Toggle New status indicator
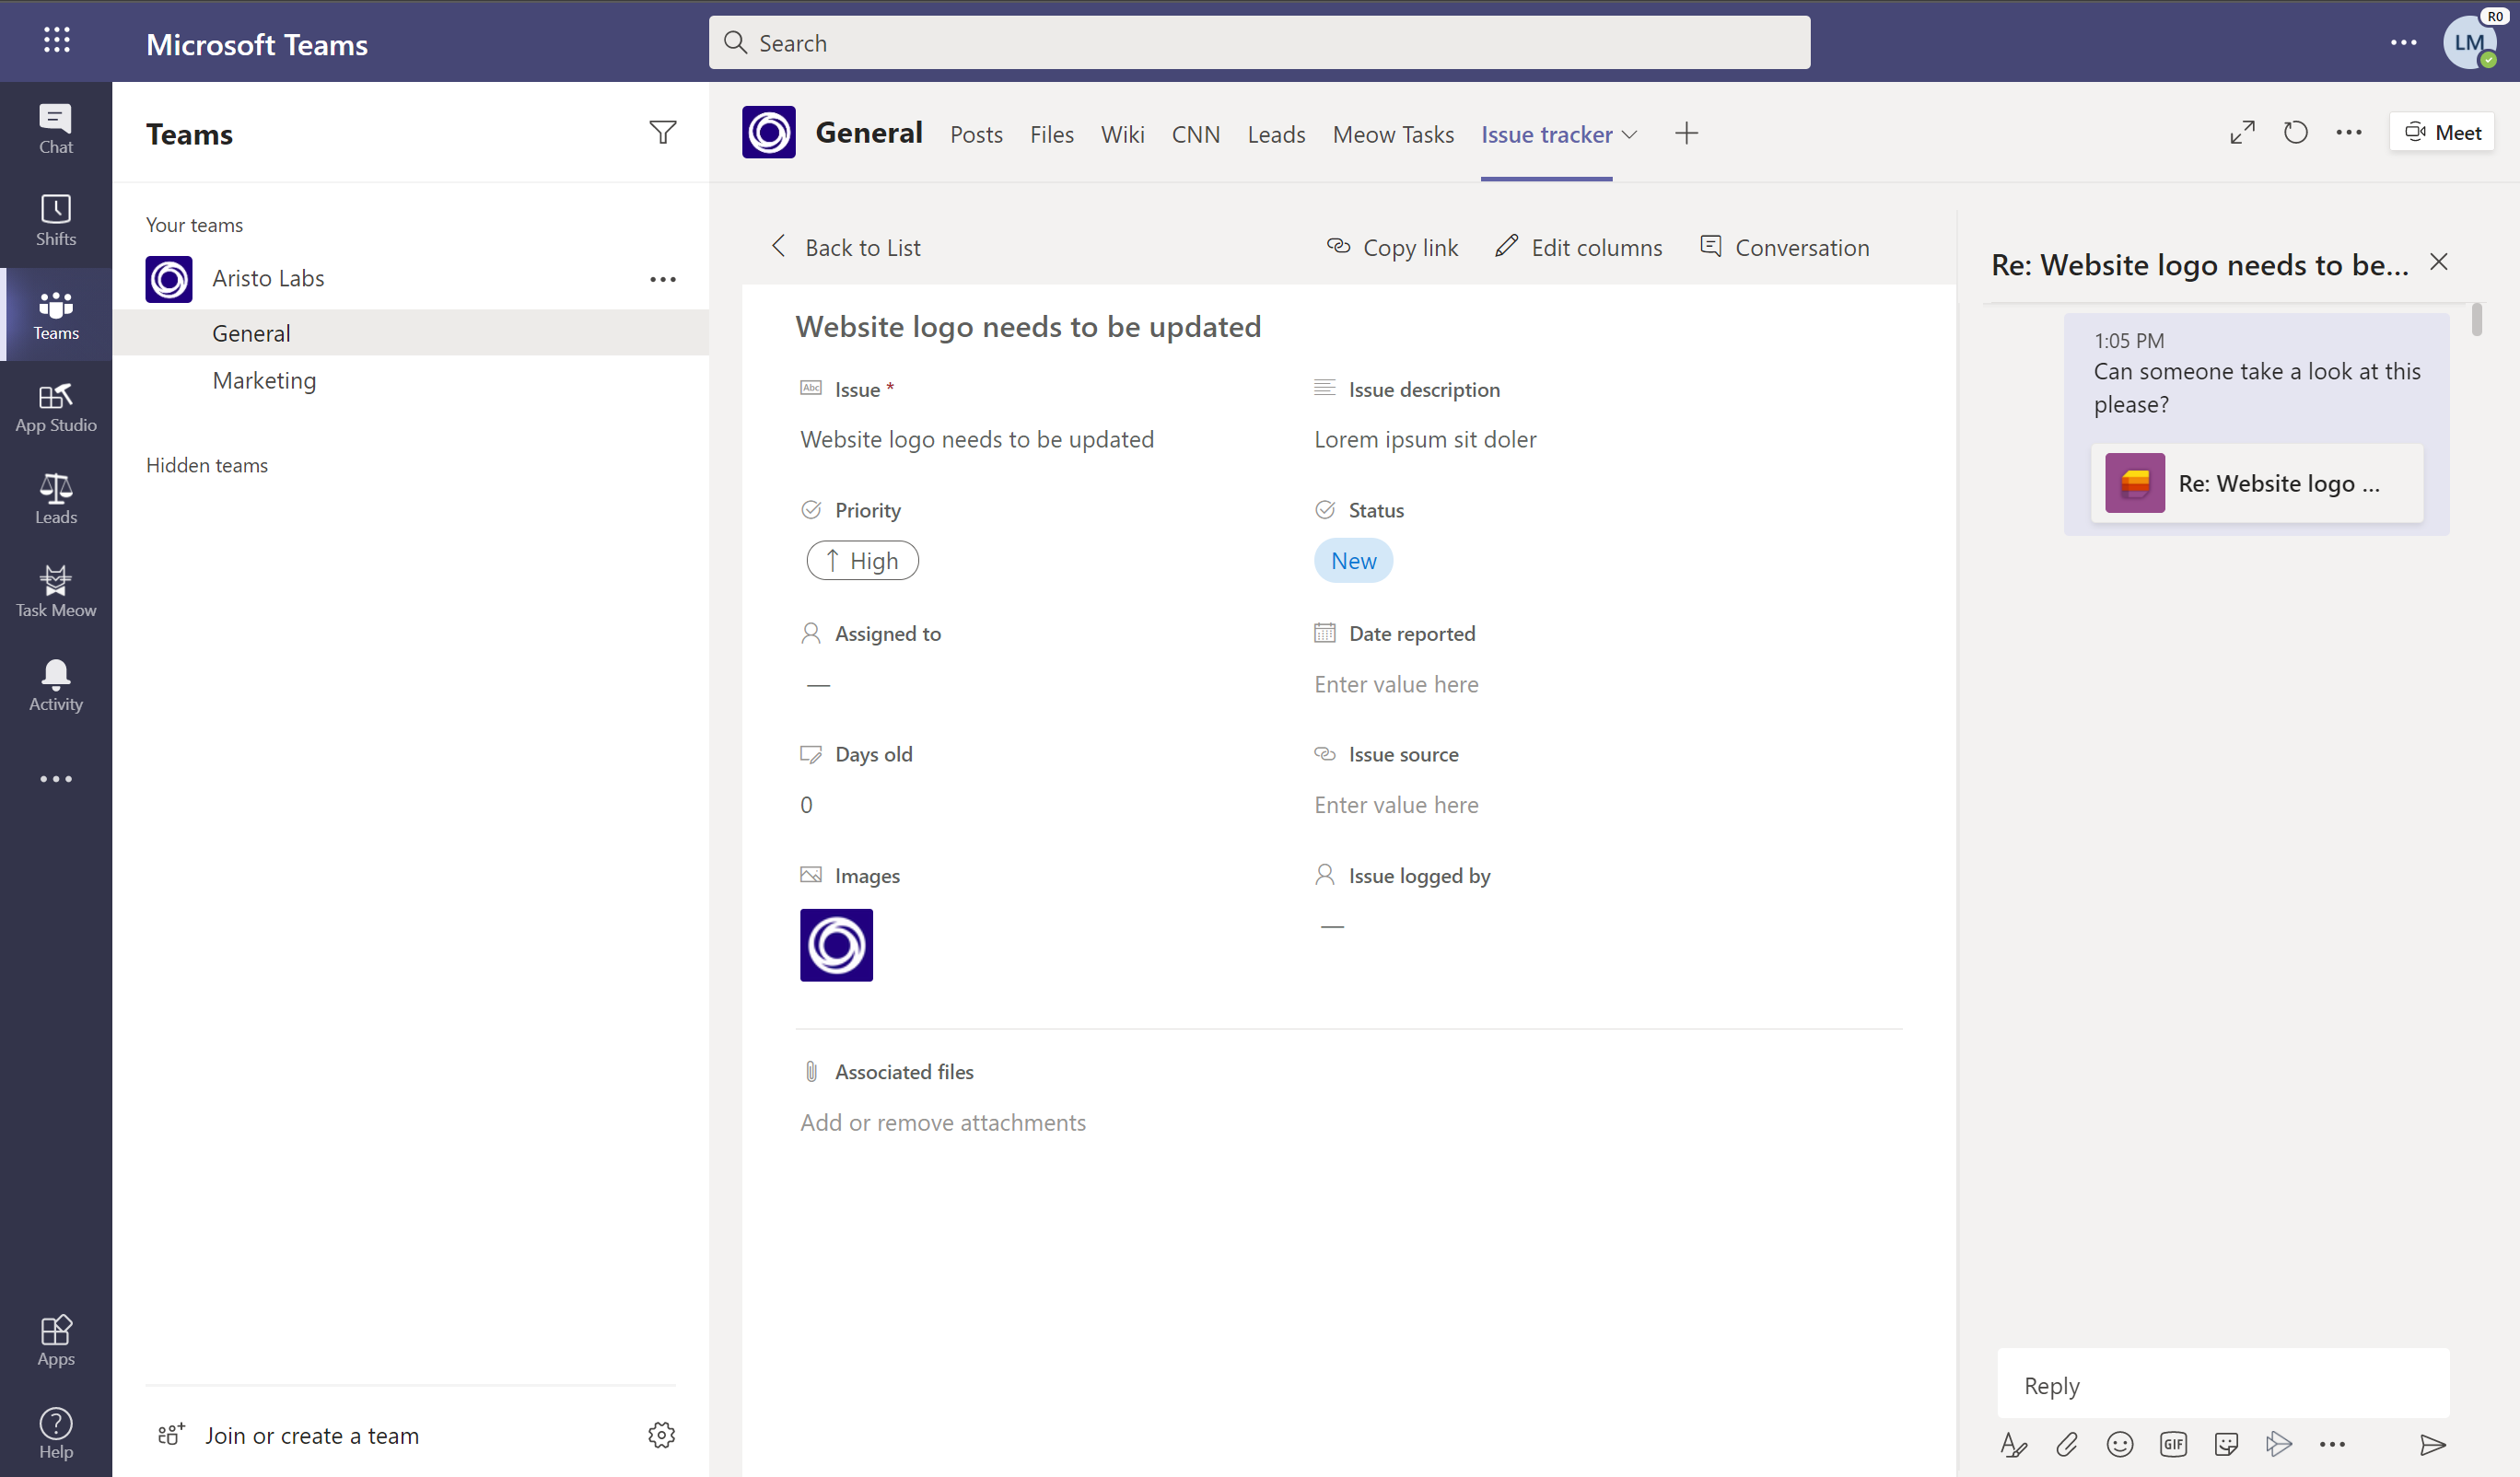Screen dimensions: 2520x1477 (x=1354, y=559)
